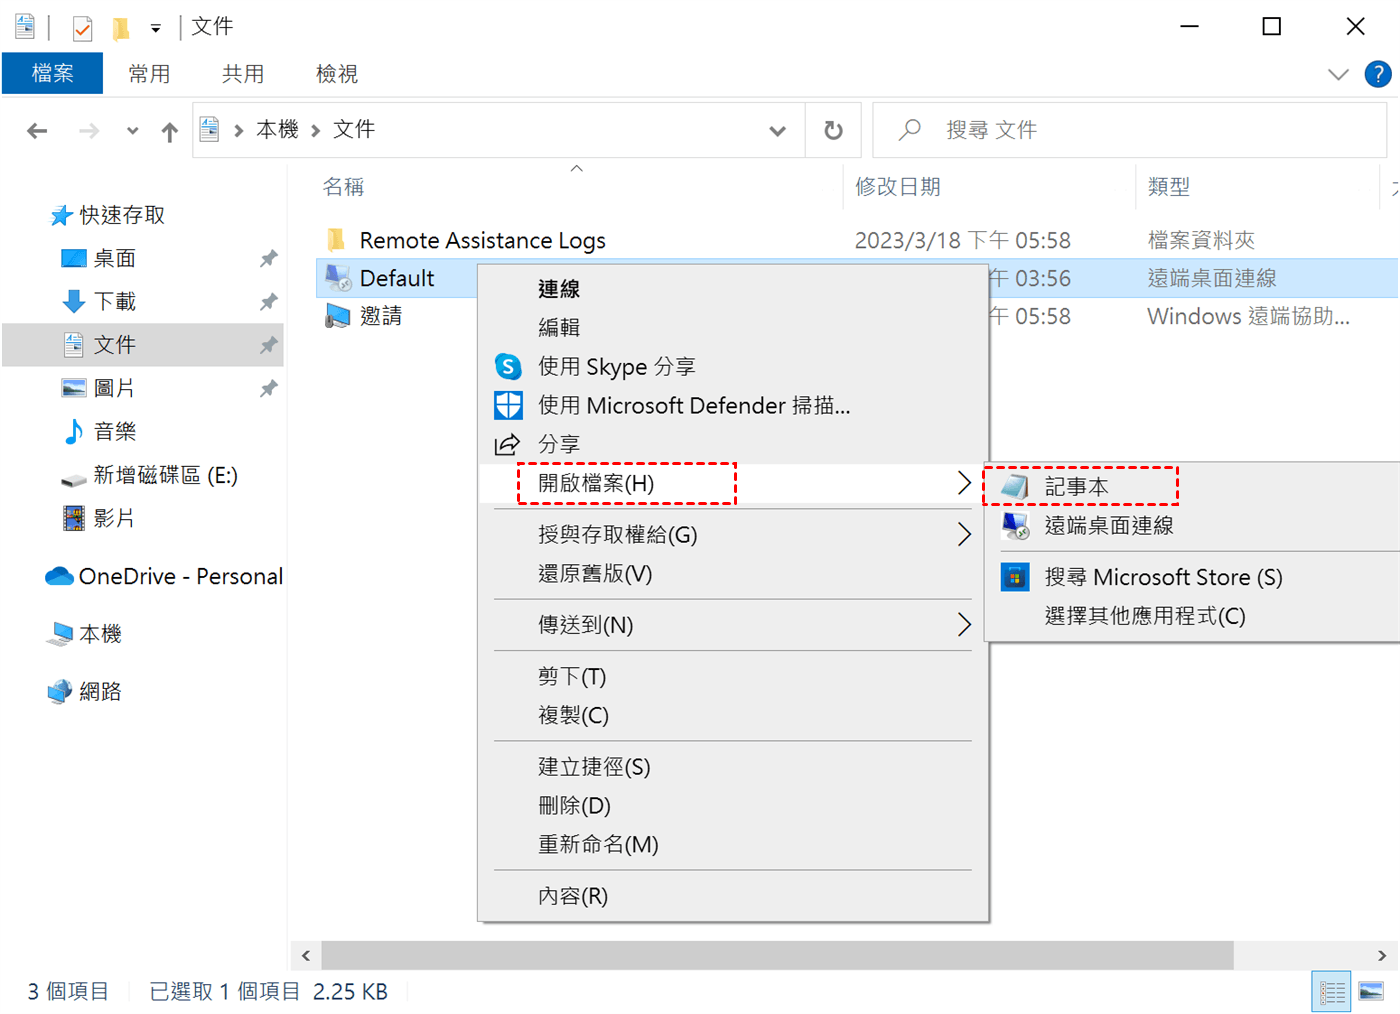
Task: Click the 本機 computer icon in sidebar
Action: click(x=60, y=634)
